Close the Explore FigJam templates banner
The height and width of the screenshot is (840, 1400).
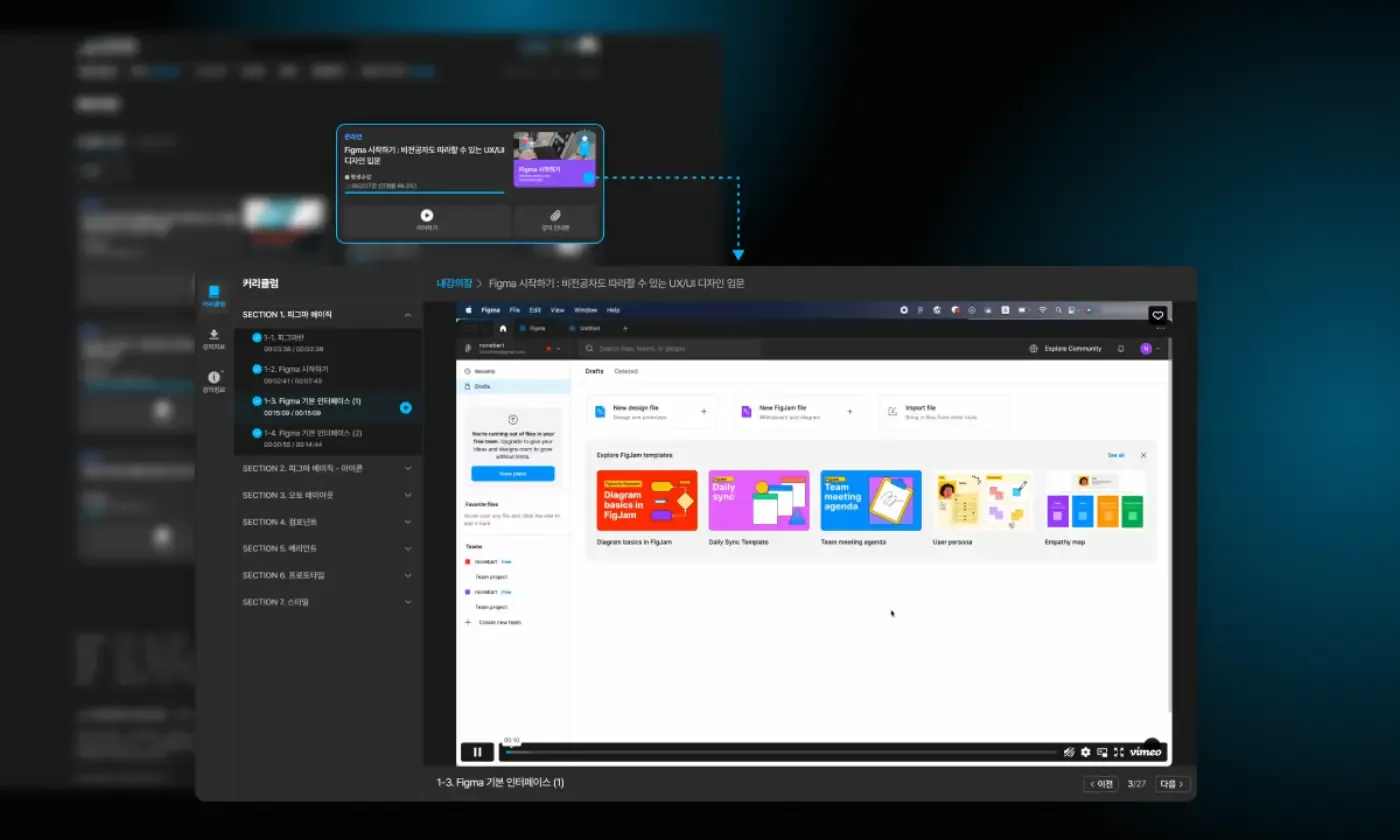[x=1144, y=455]
